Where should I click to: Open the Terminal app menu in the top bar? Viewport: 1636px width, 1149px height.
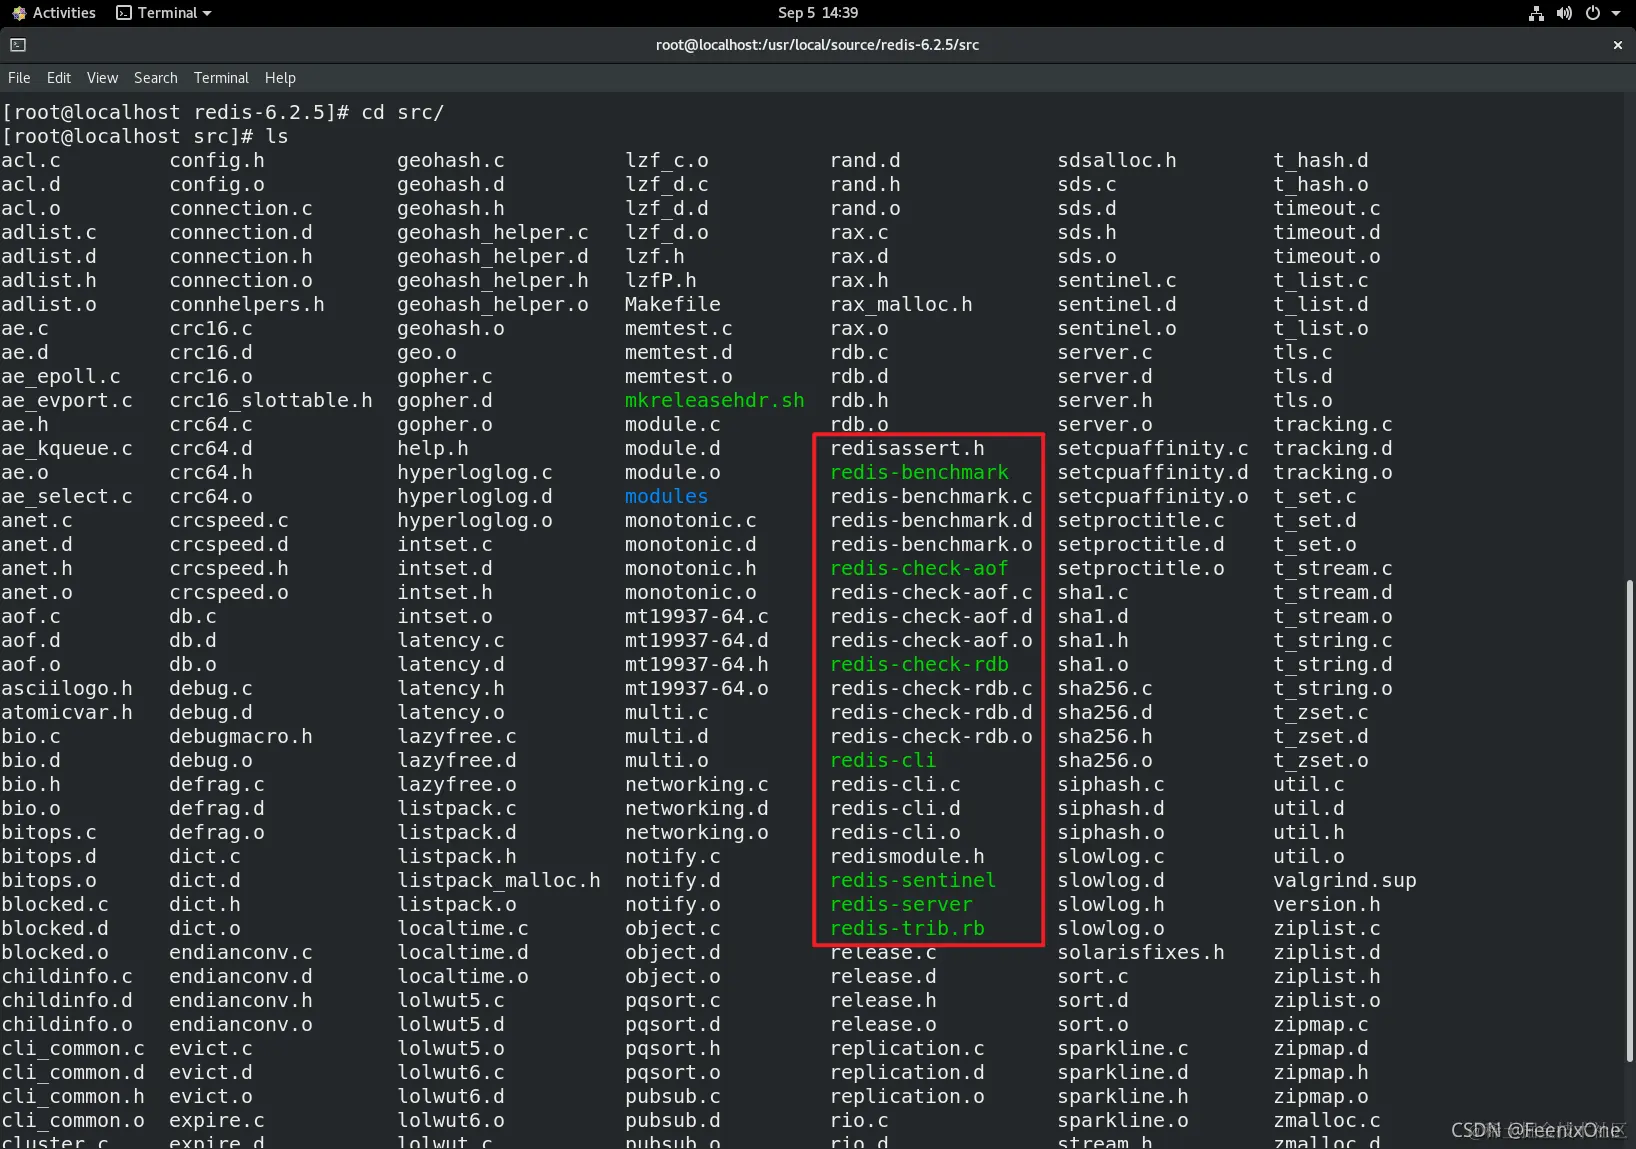pyautogui.click(x=164, y=13)
